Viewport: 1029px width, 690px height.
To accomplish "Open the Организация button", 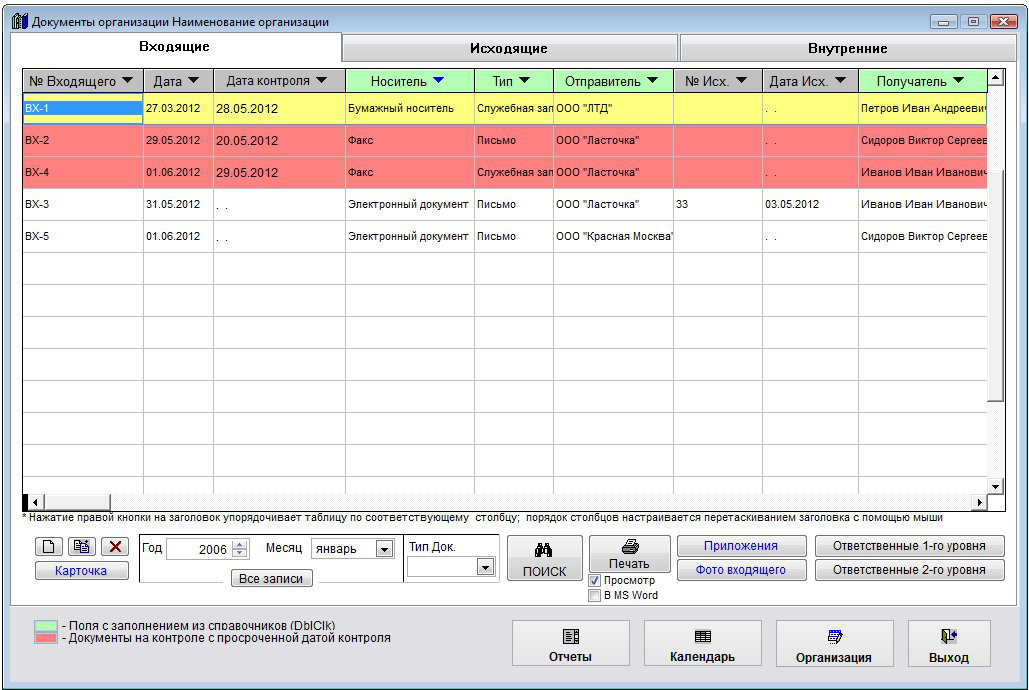I will 833,644.
